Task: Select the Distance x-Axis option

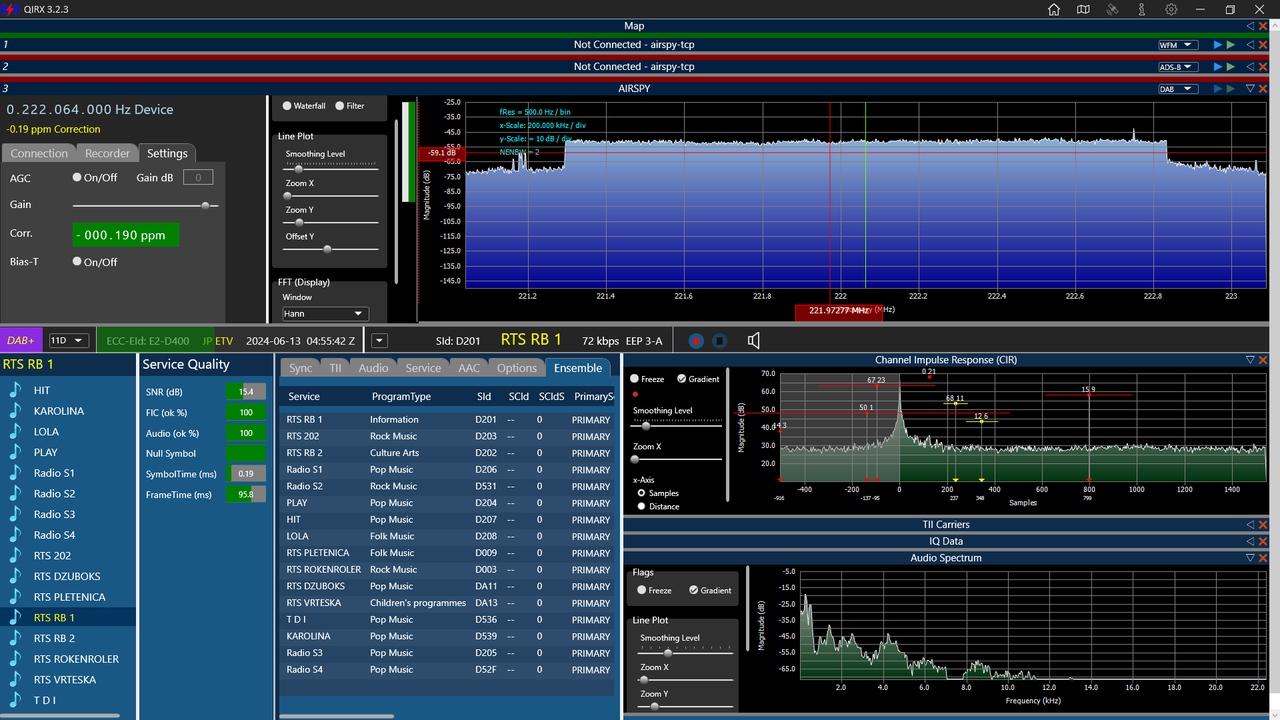Action: click(x=641, y=506)
